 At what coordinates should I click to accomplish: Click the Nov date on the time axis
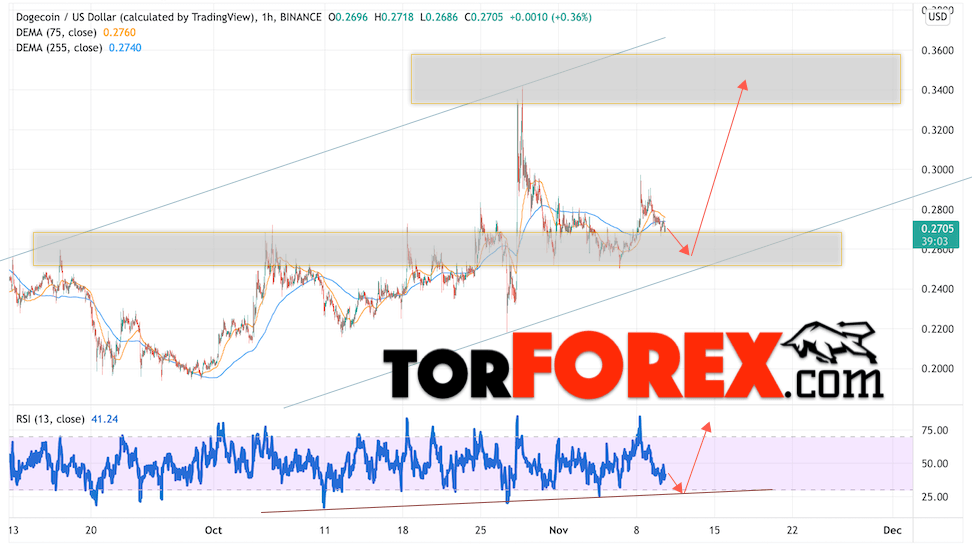[x=559, y=530]
